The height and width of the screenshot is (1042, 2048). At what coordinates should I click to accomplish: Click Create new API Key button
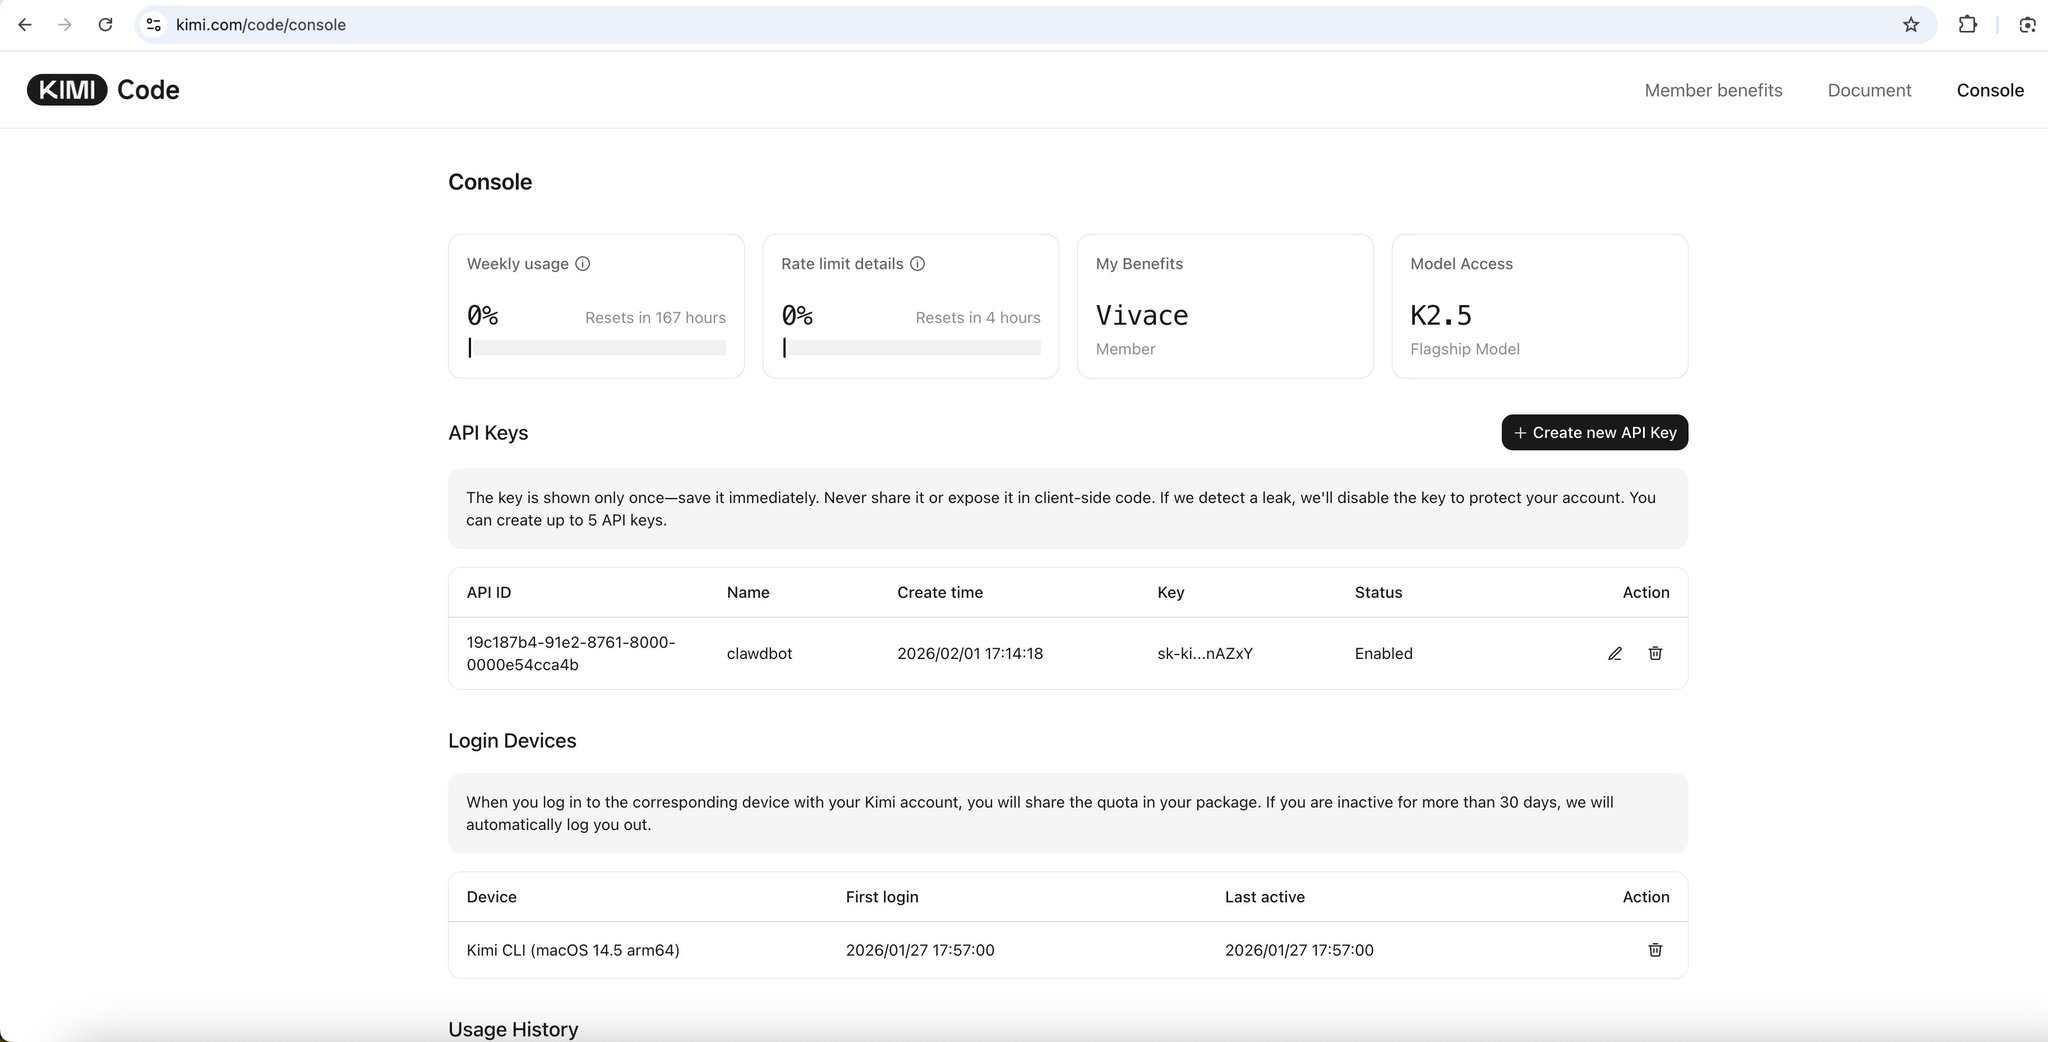(x=1595, y=433)
